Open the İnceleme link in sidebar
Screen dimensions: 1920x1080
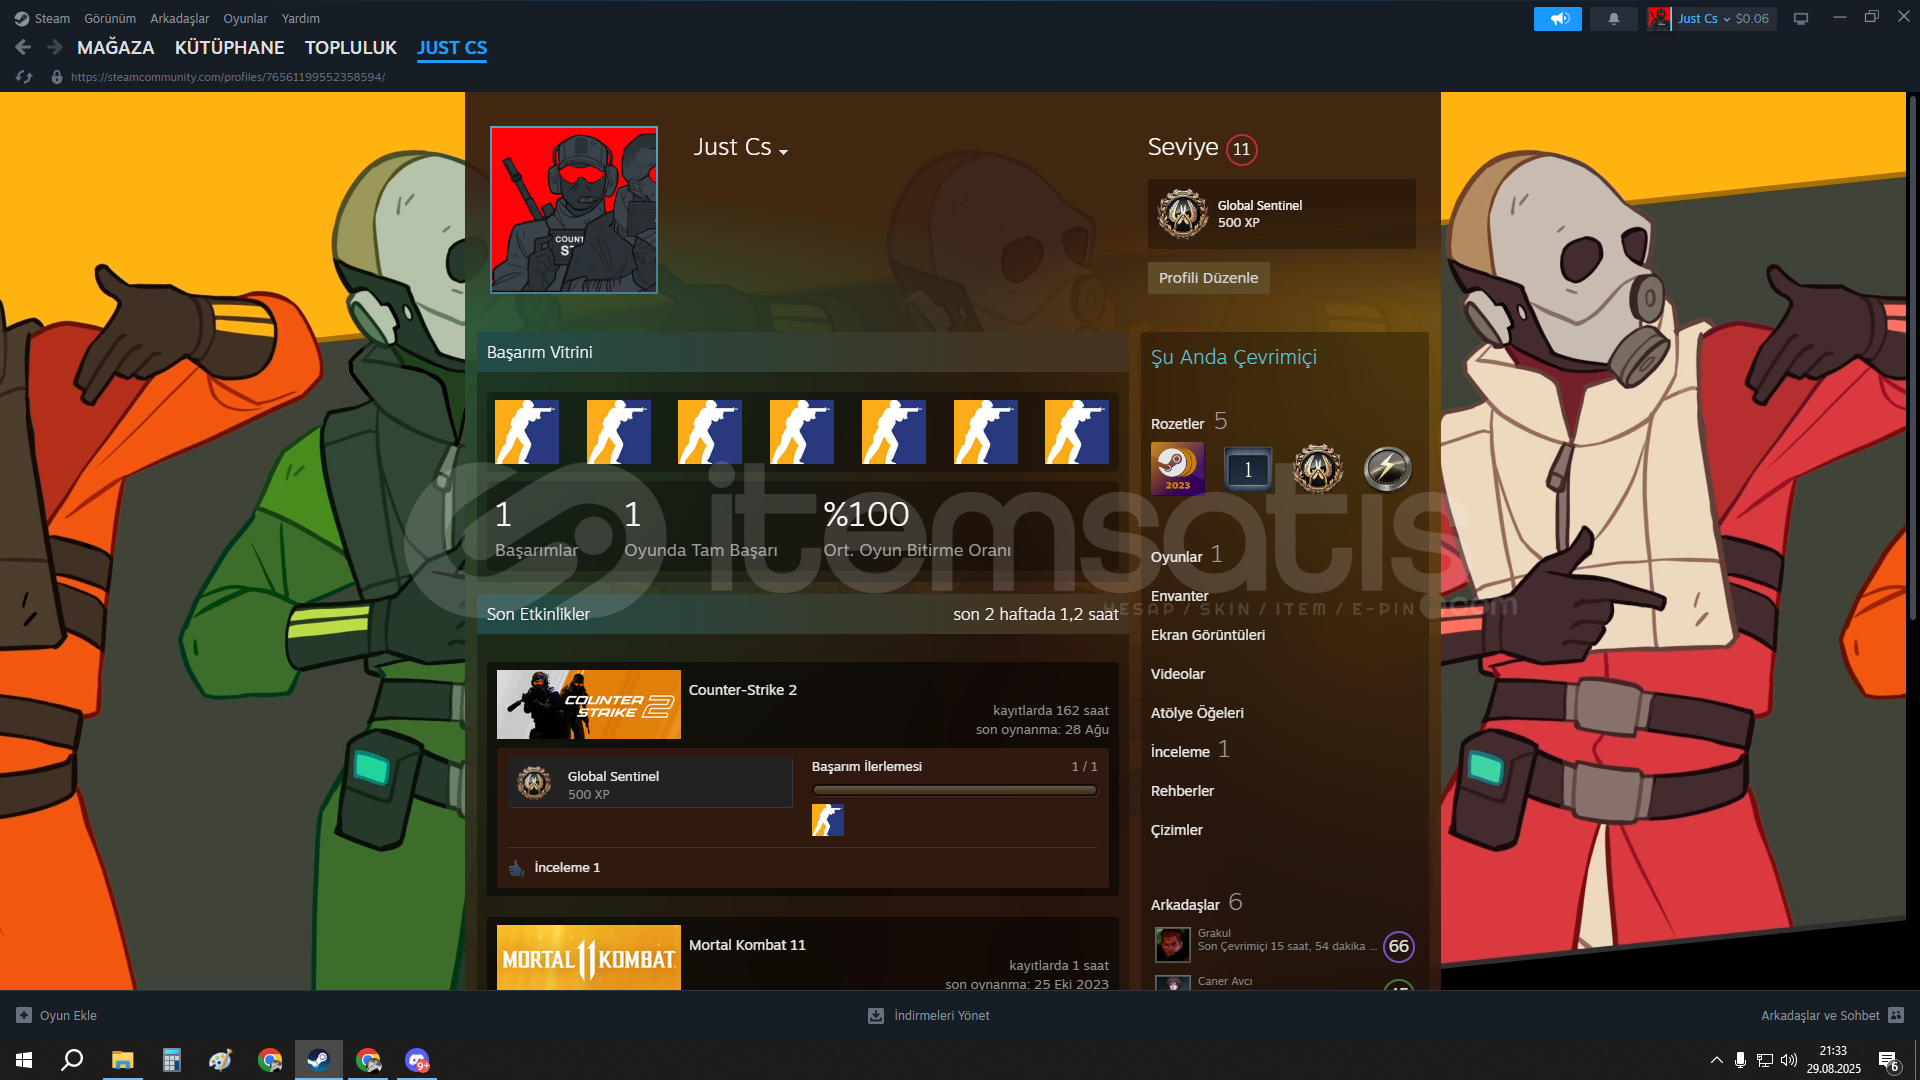pyautogui.click(x=1190, y=750)
